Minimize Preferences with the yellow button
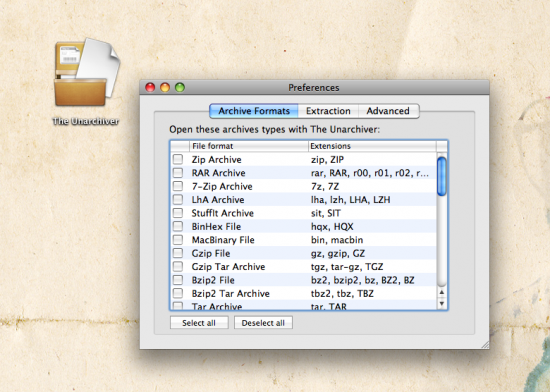 165,87
